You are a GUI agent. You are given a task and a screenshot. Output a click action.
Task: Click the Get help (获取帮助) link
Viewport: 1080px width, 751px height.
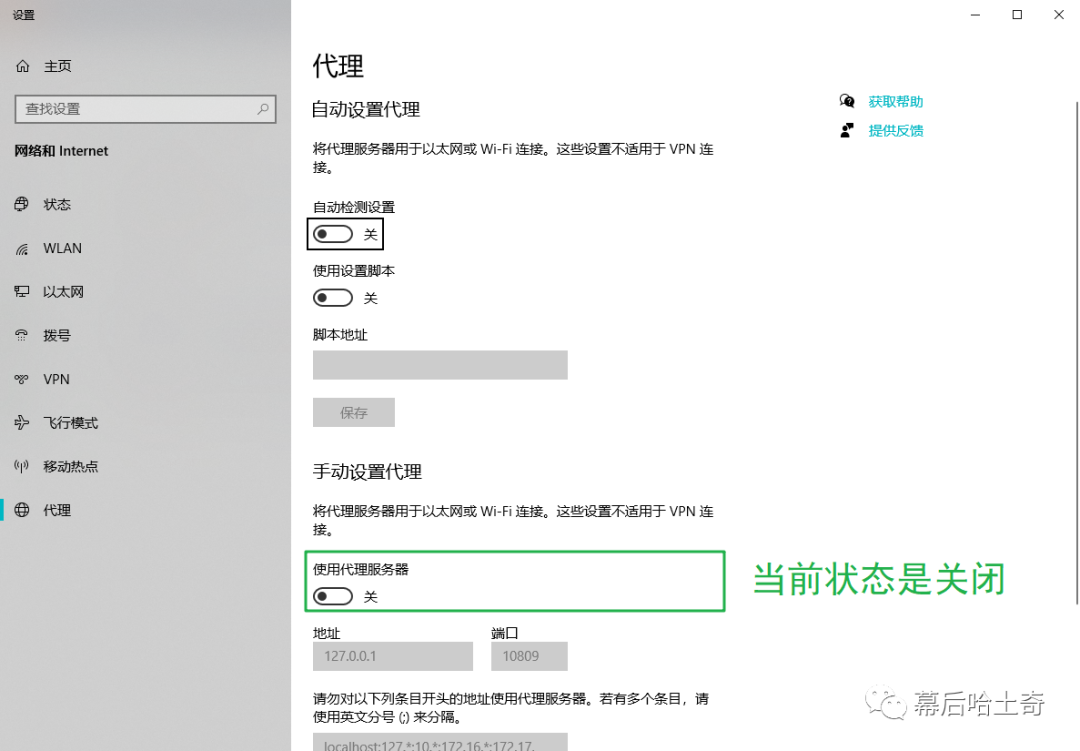pos(895,102)
